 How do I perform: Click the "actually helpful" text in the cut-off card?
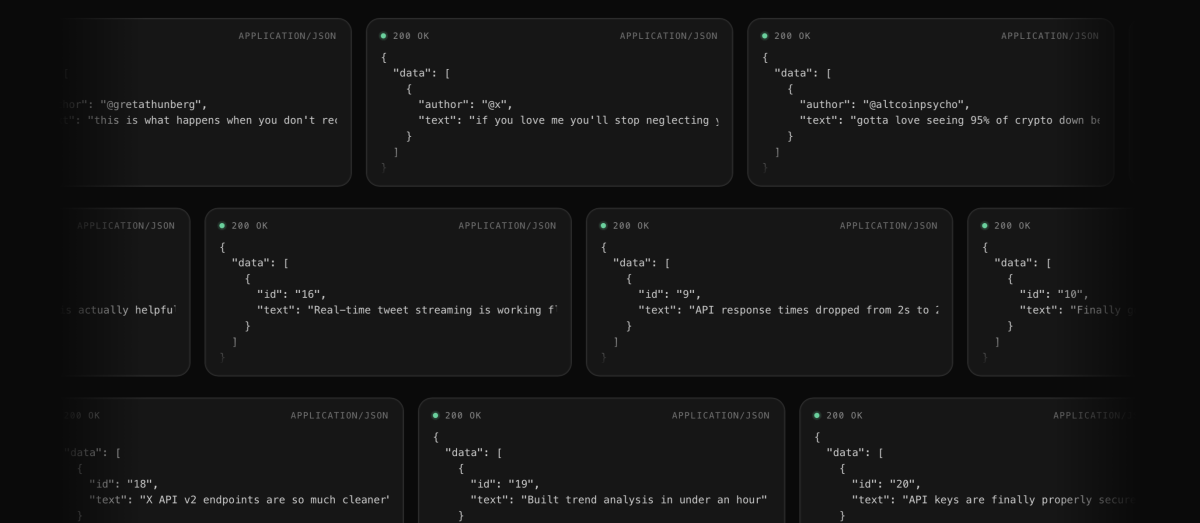(124, 310)
